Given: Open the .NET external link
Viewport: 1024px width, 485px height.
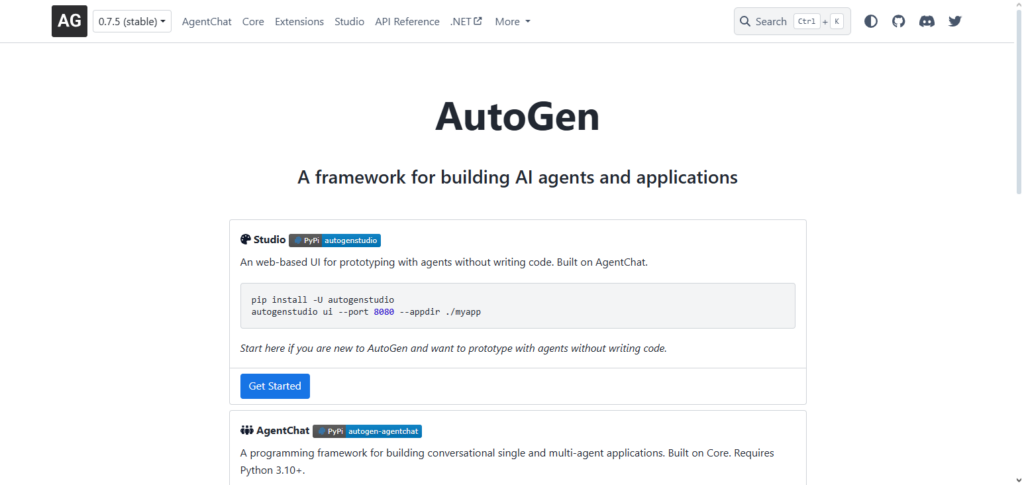Looking at the screenshot, I should [466, 22].
